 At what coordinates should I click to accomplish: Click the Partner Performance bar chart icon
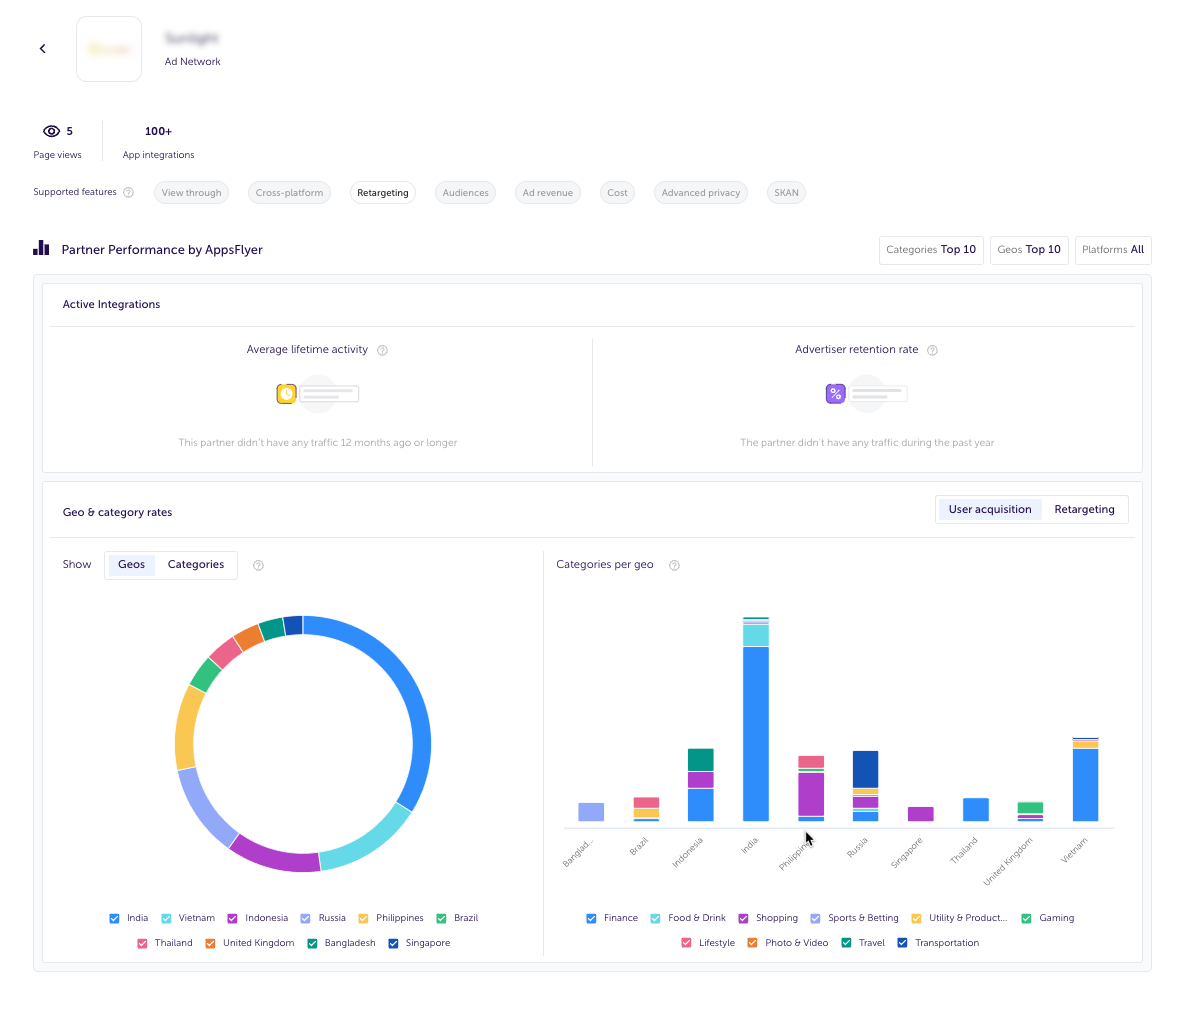point(41,248)
